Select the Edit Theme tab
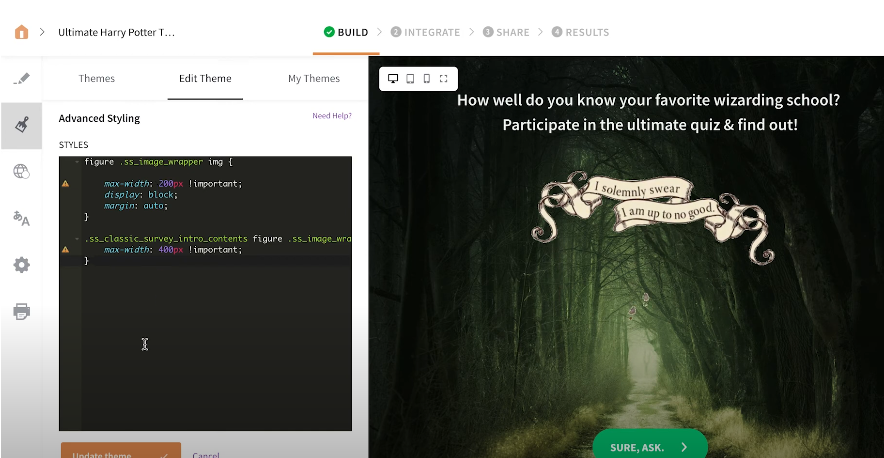884x458 pixels. pyautogui.click(x=205, y=78)
